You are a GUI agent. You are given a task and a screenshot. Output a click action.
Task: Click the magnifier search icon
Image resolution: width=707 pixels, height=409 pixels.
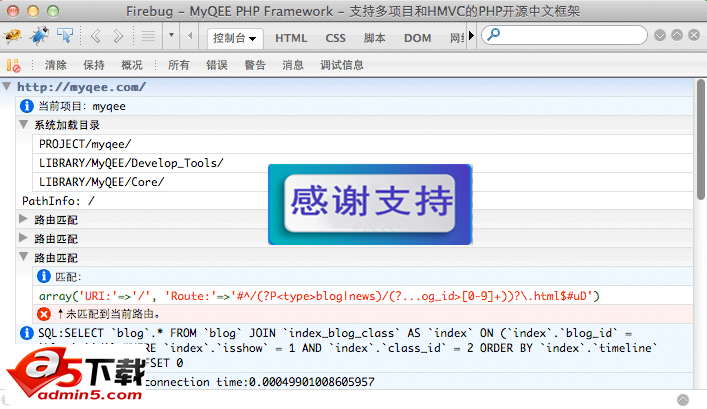click(x=494, y=34)
